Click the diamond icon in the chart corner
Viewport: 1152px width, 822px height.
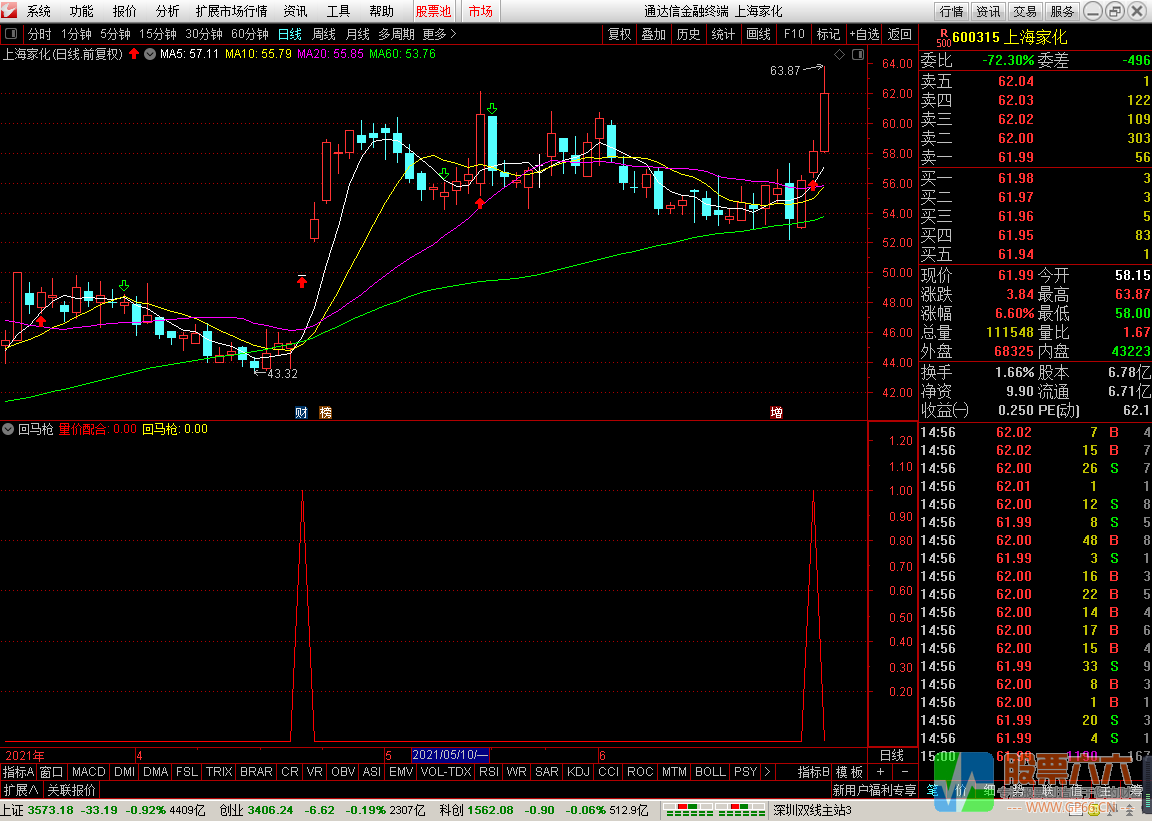pyautogui.click(x=840, y=54)
